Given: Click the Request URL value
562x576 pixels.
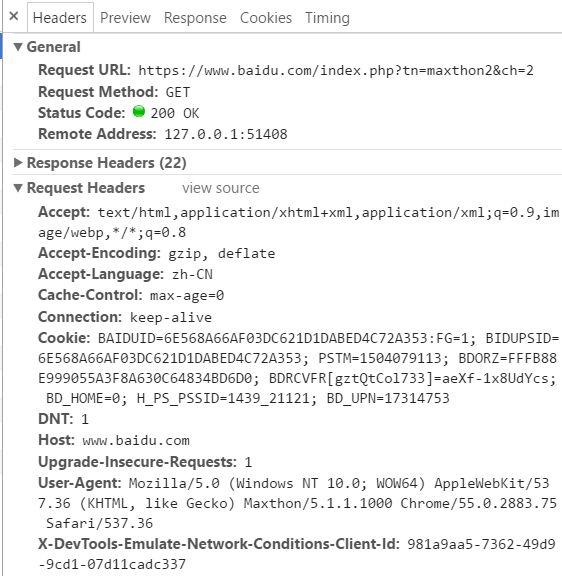Looking at the screenshot, I should [336, 70].
